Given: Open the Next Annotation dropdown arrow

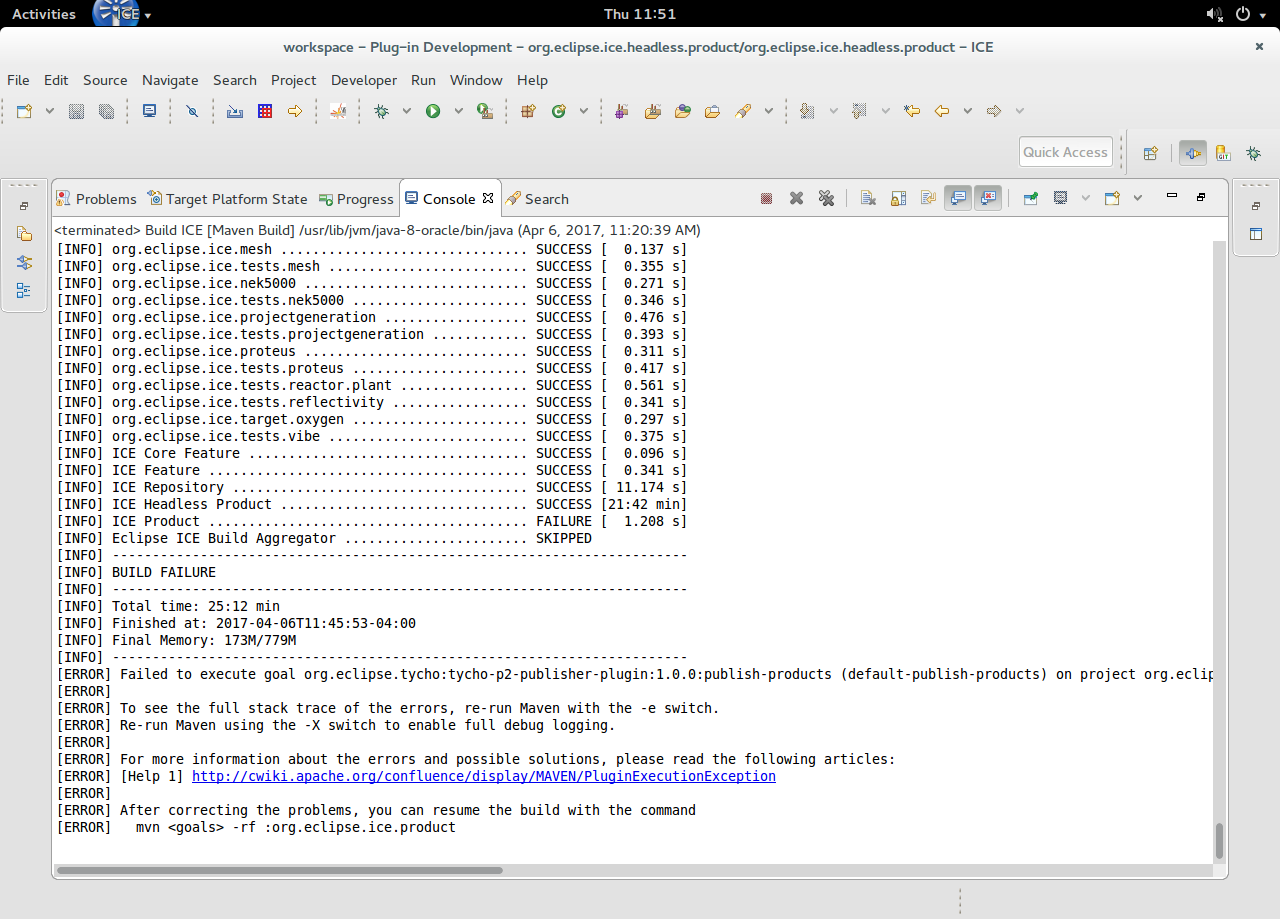Looking at the screenshot, I should 832,111.
